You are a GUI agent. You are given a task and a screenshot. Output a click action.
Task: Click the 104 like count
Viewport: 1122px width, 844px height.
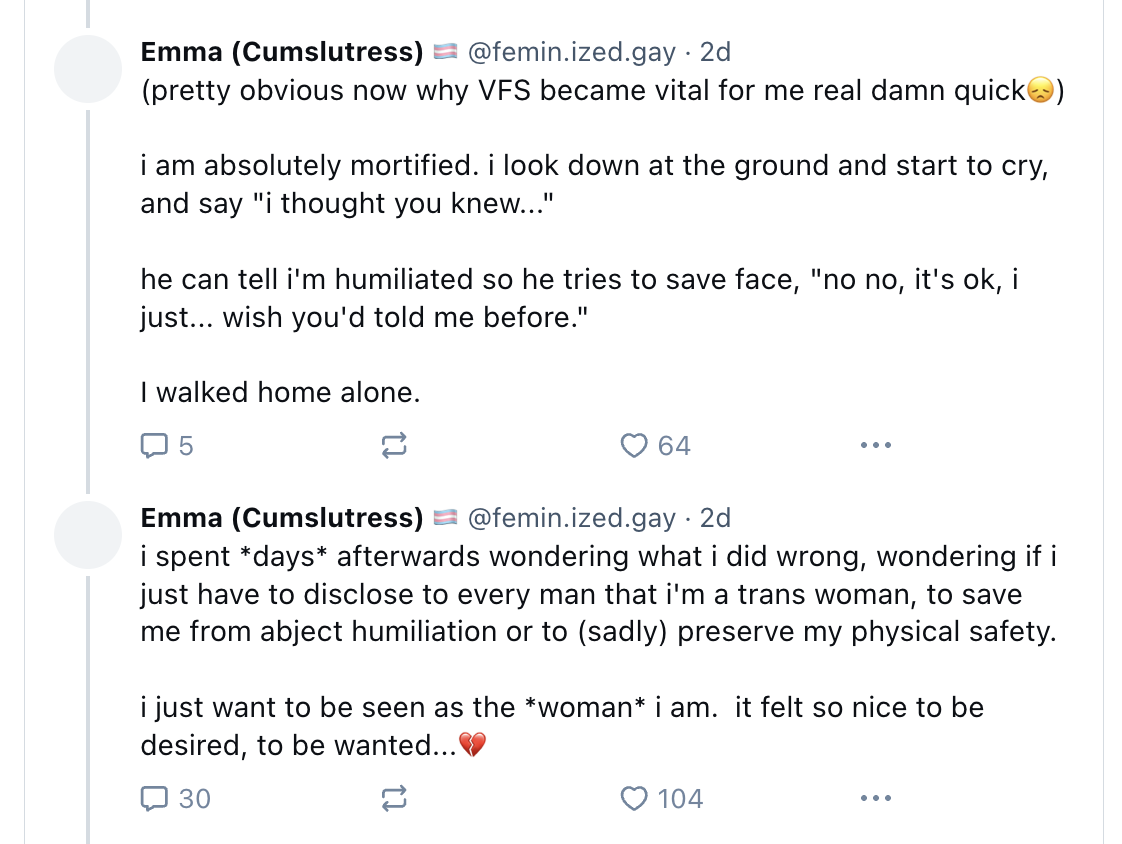pos(680,799)
